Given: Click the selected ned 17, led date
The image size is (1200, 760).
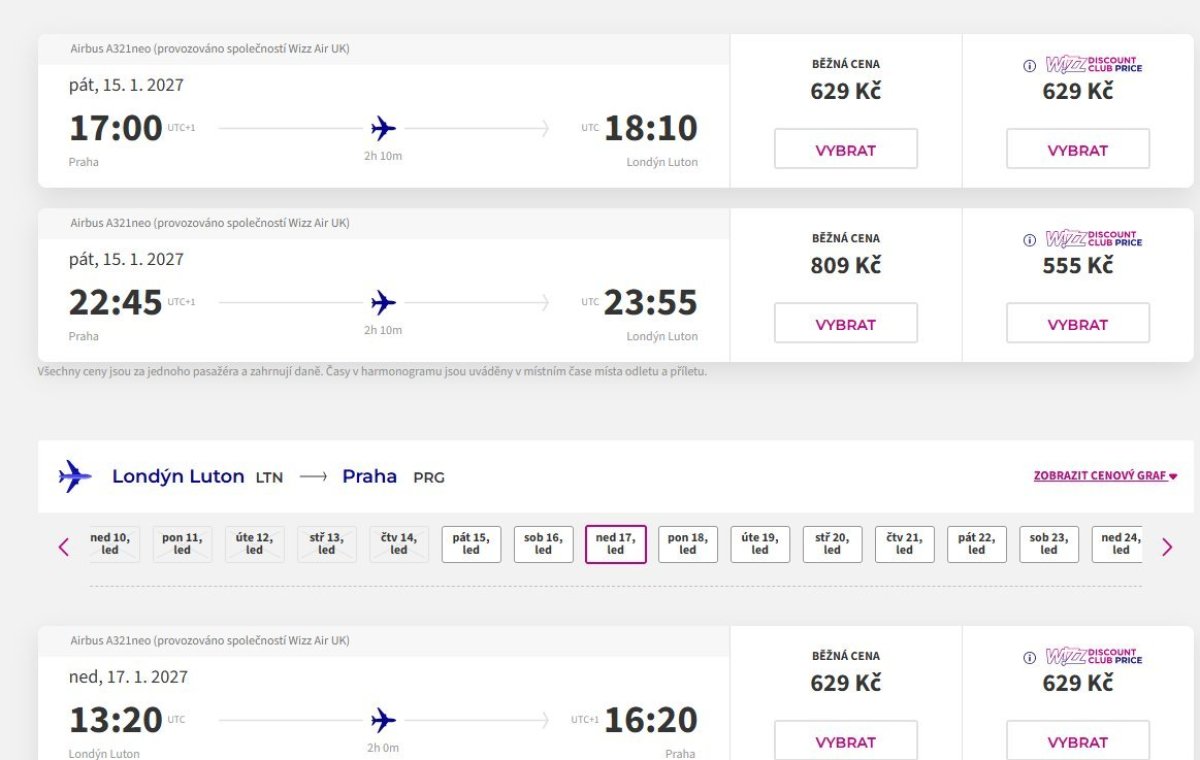Looking at the screenshot, I should (x=616, y=544).
